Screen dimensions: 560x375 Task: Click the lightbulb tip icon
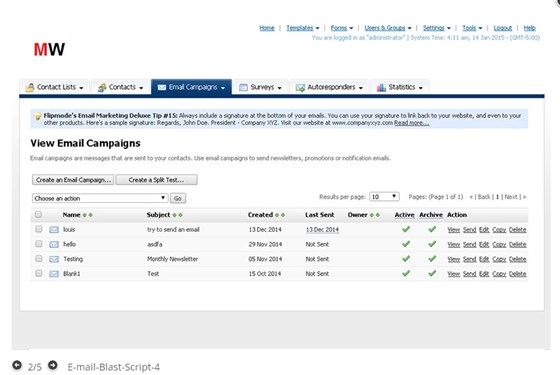click(38, 116)
